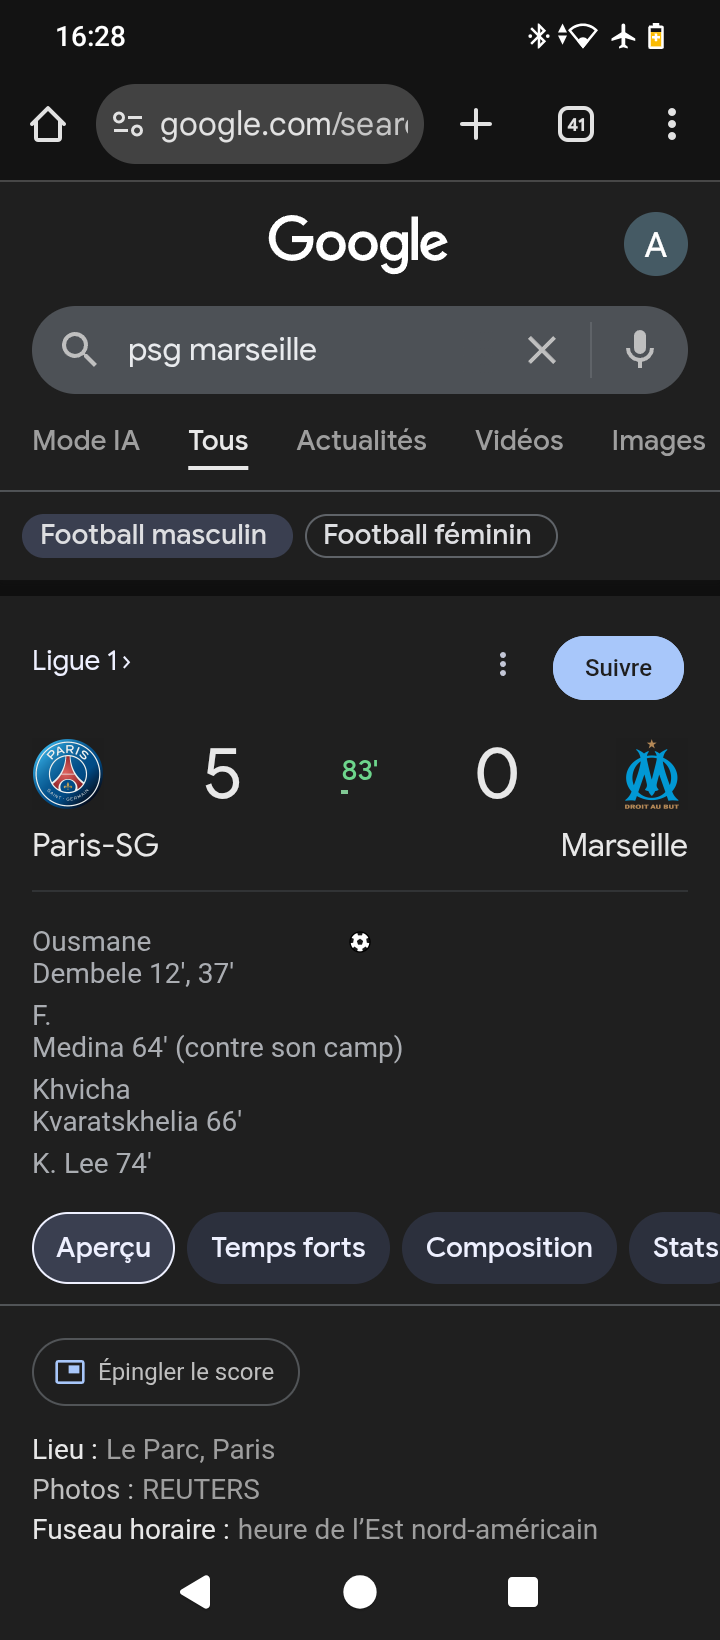Tap the Marseille club logo

coord(651,774)
